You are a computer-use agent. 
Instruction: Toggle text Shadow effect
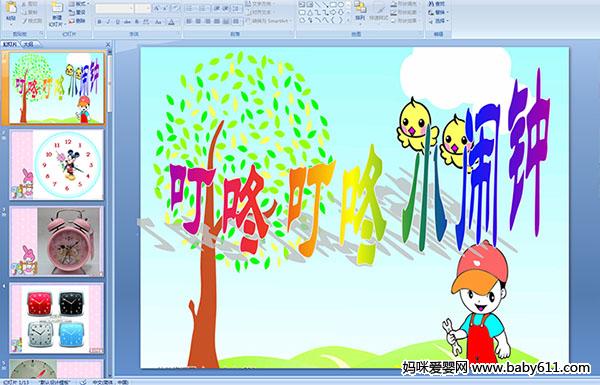tap(137, 22)
